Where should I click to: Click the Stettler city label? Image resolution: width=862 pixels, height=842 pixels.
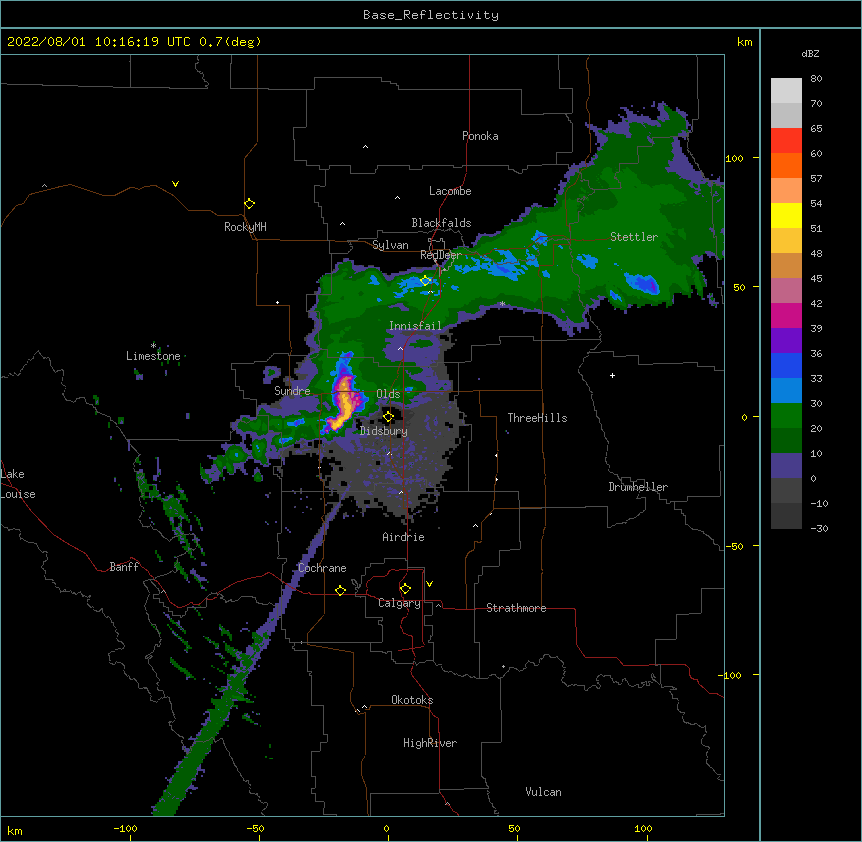click(x=634, y=237)
